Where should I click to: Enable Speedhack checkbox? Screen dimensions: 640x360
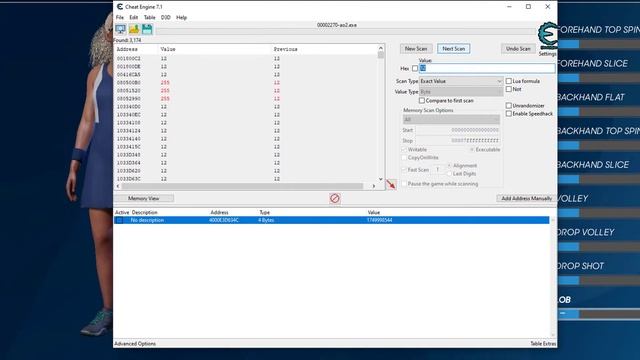click(x=509, y=114)
